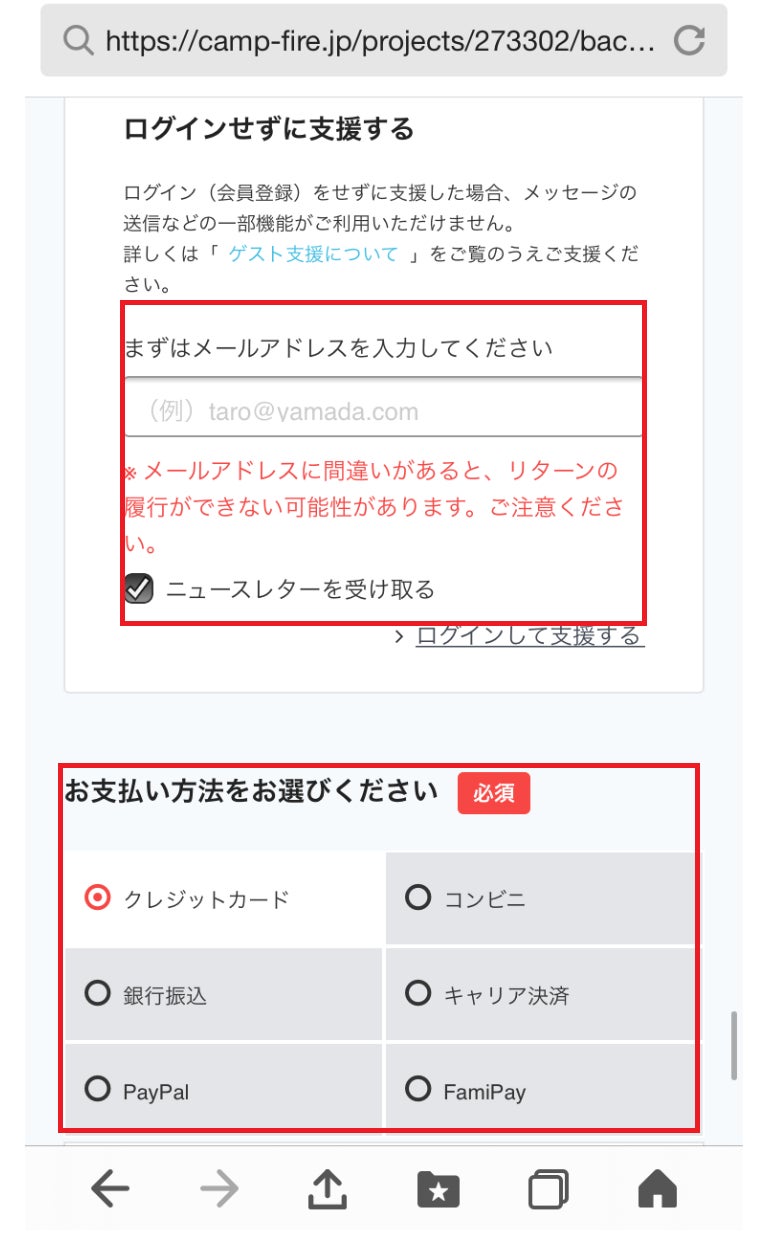Open the bookmarks folder icon
Viewport: 763px width, 1241px height.
click(x=438, y=1189)
